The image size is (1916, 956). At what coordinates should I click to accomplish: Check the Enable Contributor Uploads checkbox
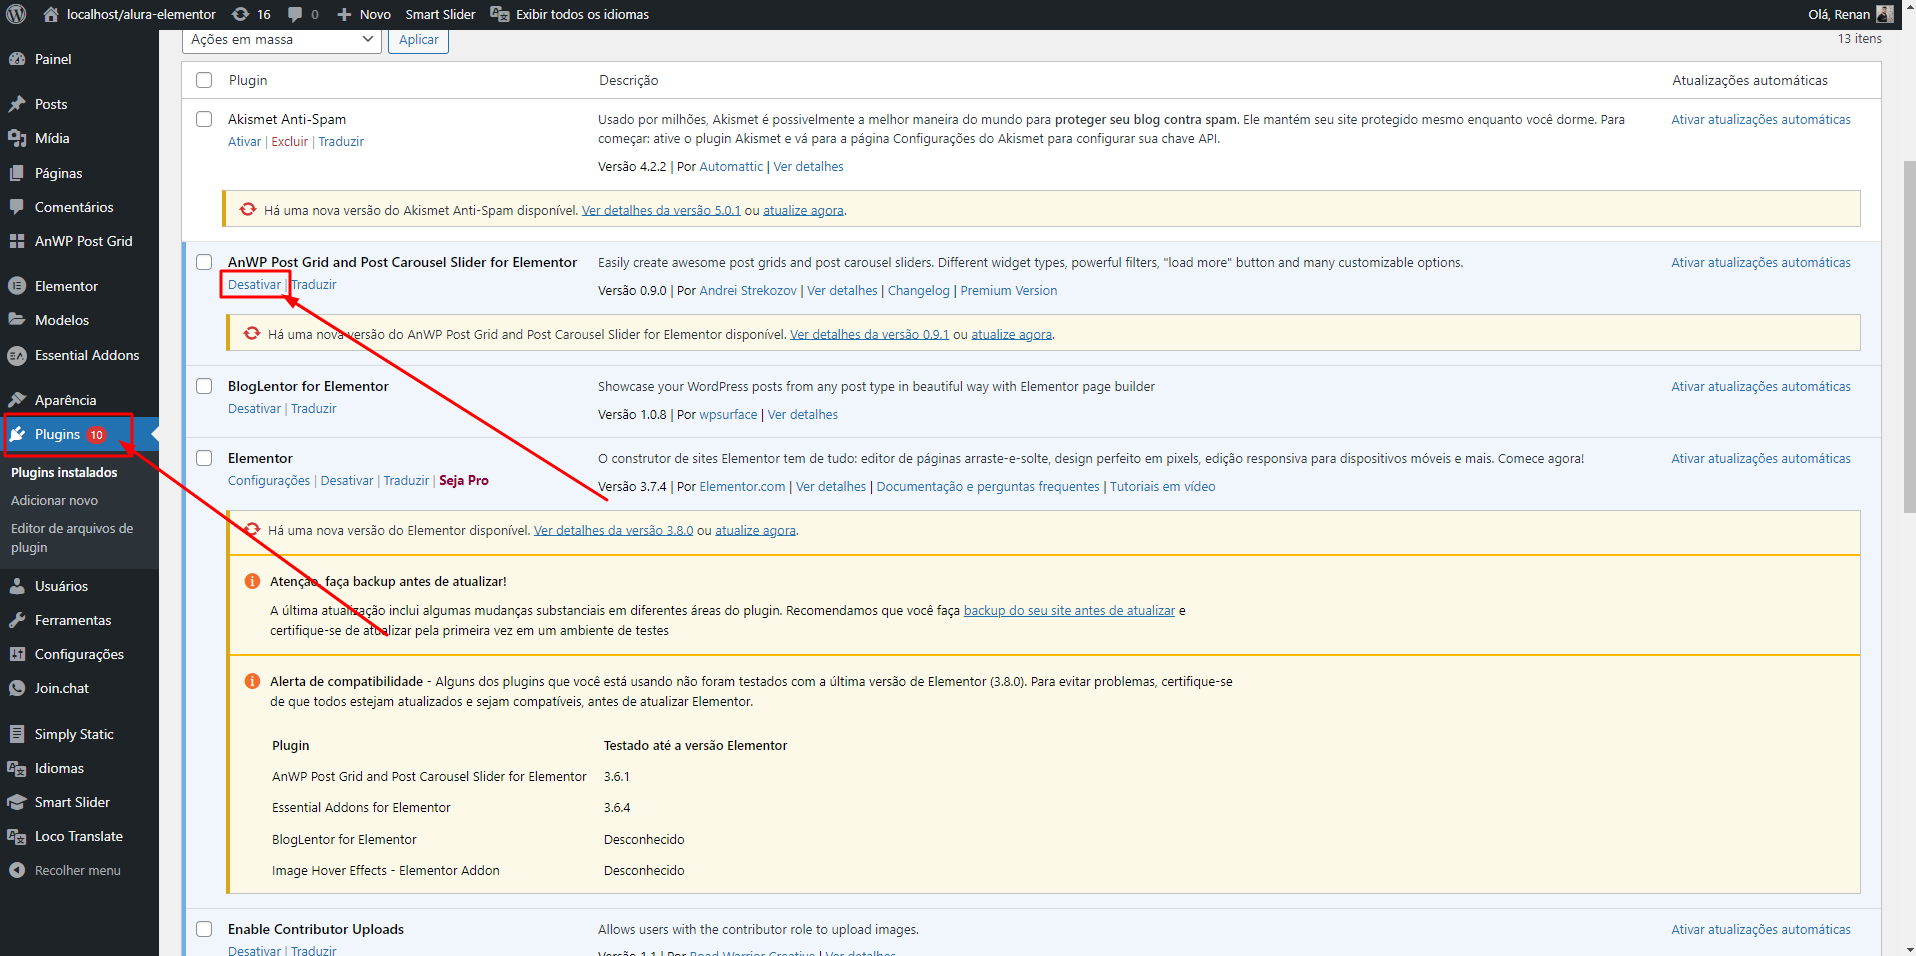(x=204, y=929)
